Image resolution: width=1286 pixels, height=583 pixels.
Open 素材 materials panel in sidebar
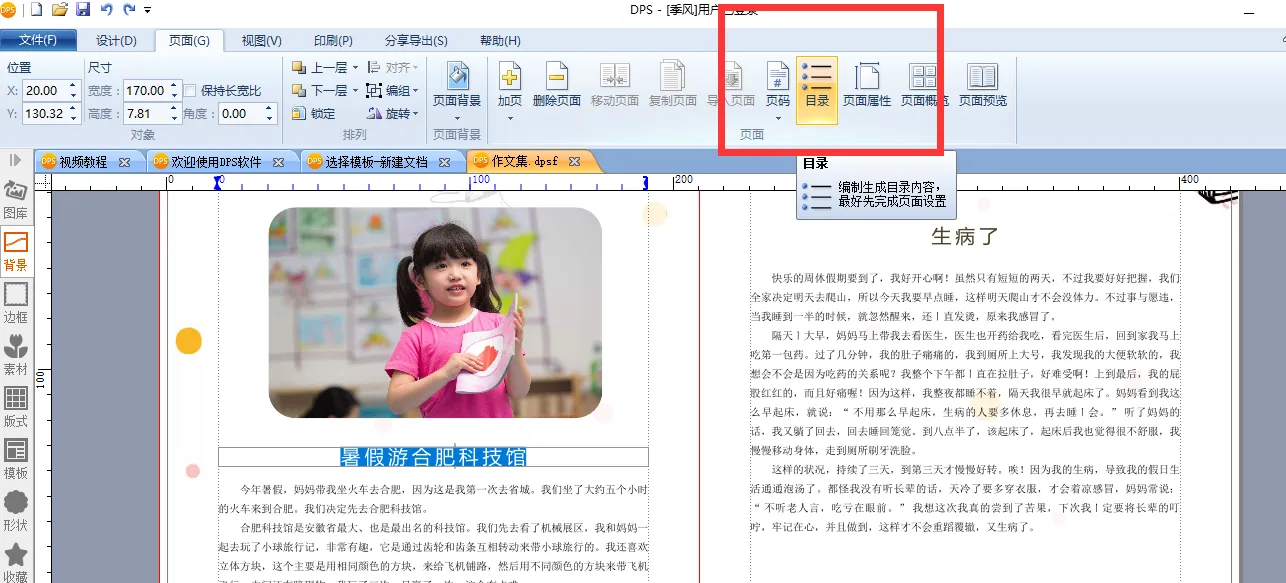pos(15,355)
